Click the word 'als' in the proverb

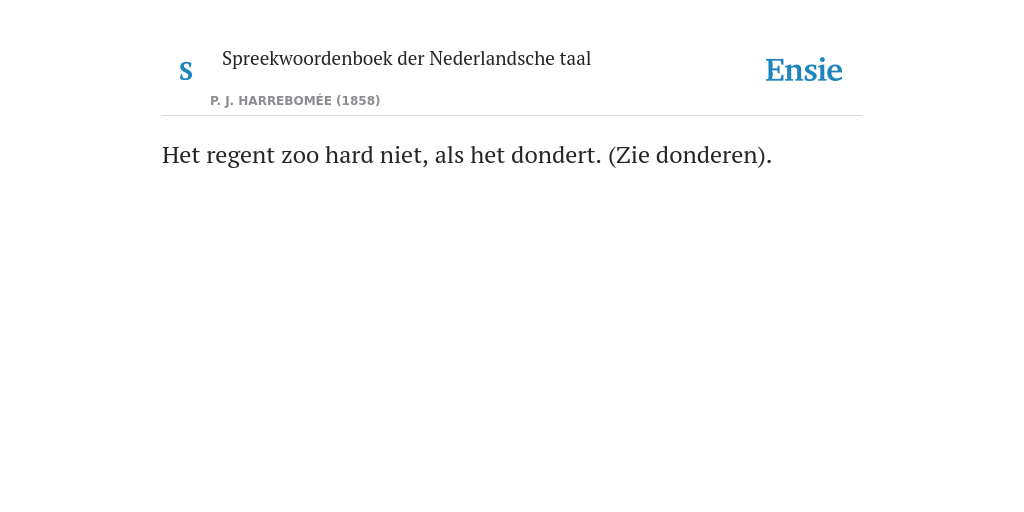pyautogui.click(x=449, y=155)
